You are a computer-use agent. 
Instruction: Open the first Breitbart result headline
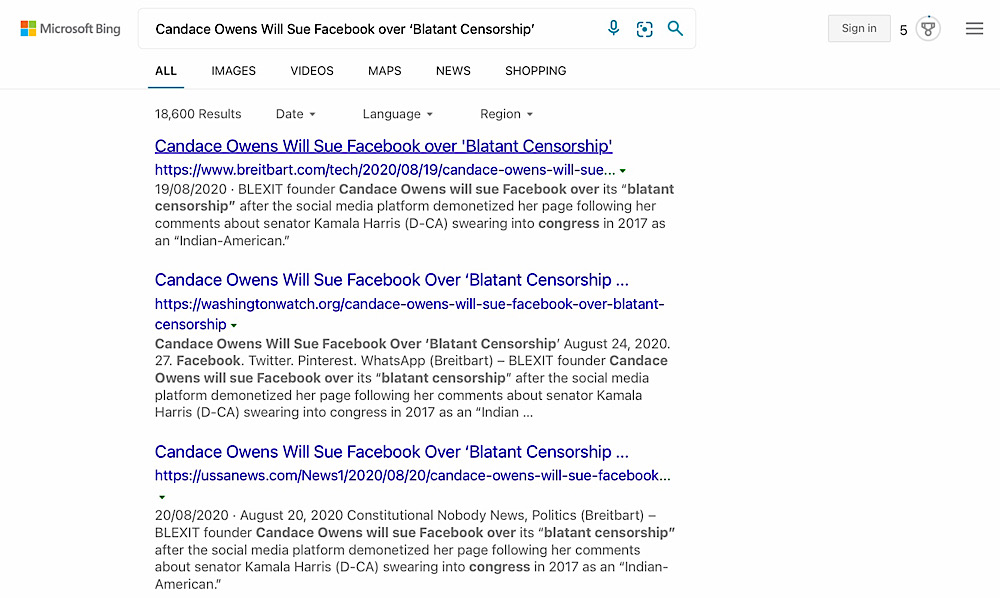point(383,146)
